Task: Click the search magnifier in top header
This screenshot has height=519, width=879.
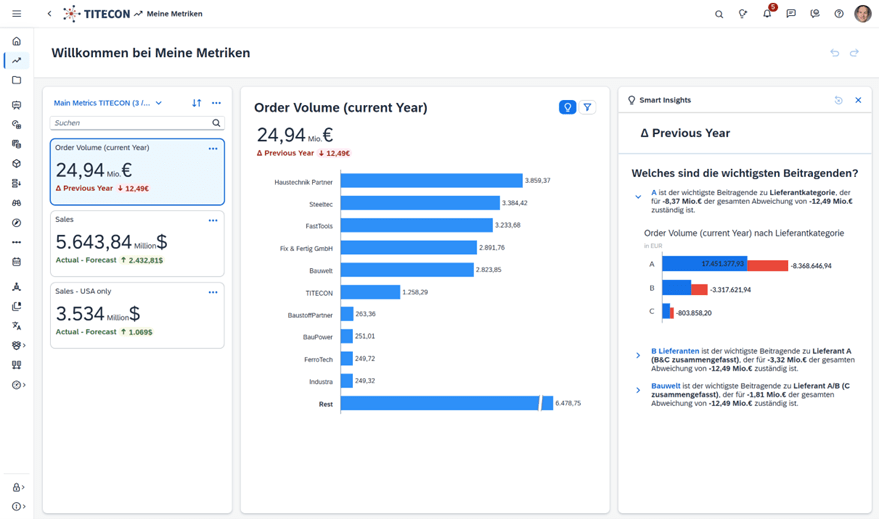Action: click(x=719, y=14)
